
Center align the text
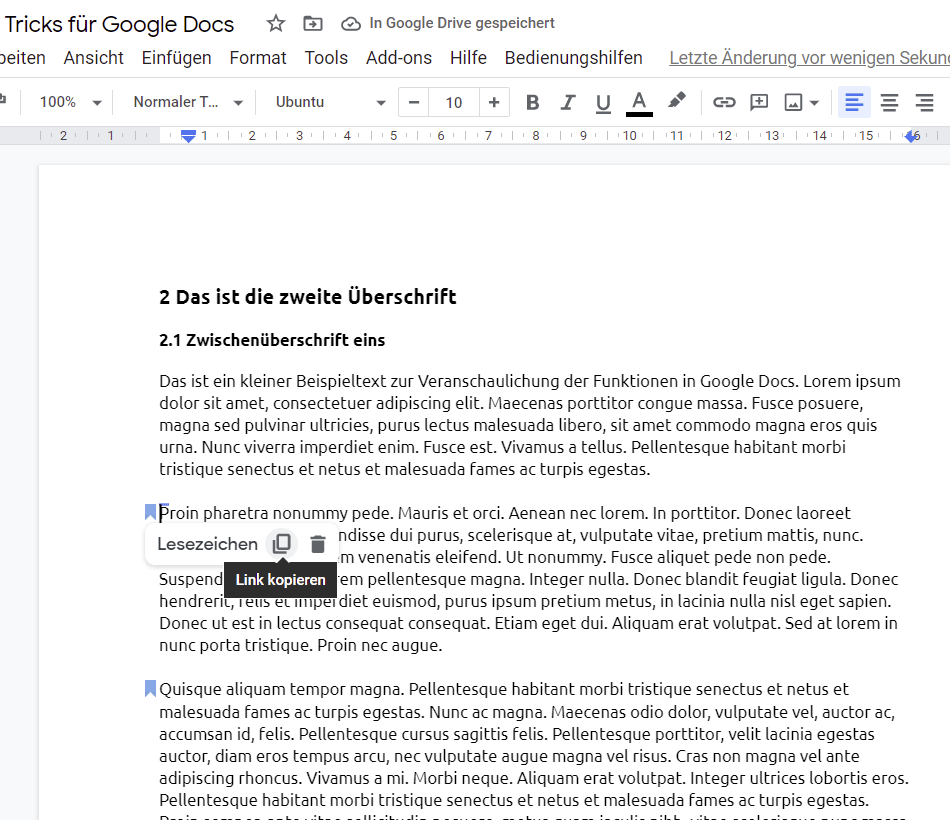click(x=889, y=102)
